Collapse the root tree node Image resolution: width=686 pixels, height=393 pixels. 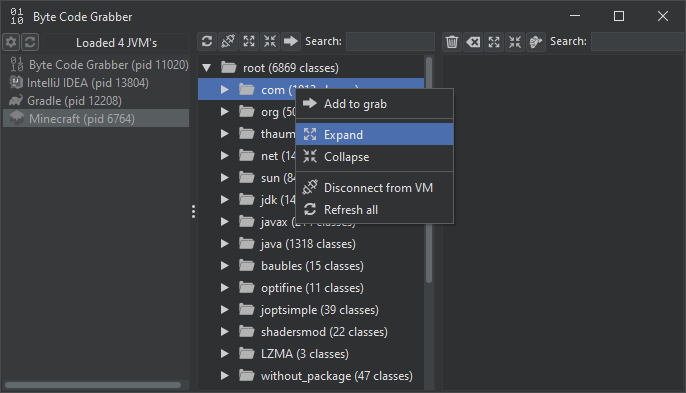point(207,68)
